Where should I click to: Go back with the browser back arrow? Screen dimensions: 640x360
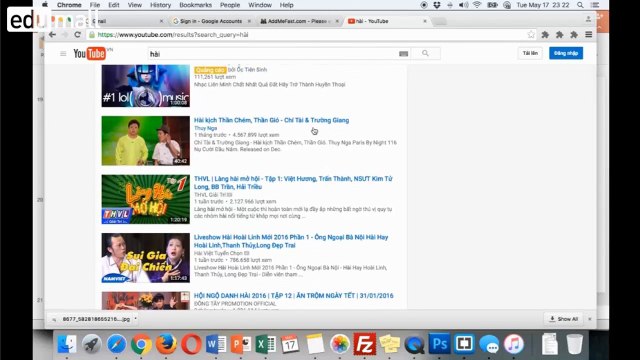(x=52, y=35)
